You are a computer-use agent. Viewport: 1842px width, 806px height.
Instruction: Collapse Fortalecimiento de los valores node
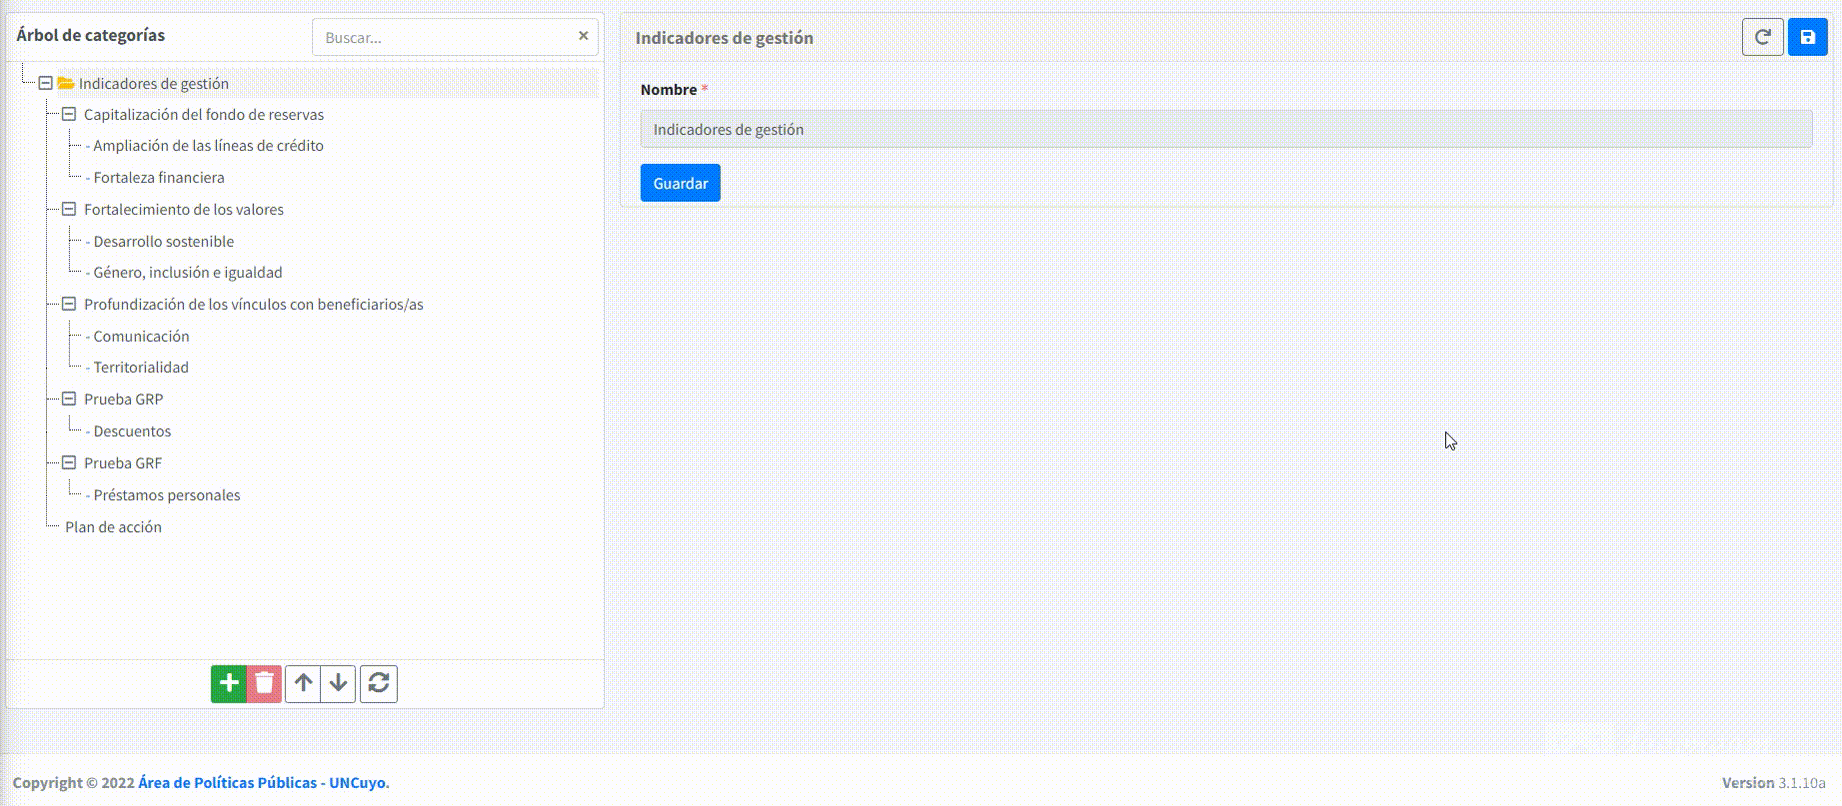tap(69, 209)
